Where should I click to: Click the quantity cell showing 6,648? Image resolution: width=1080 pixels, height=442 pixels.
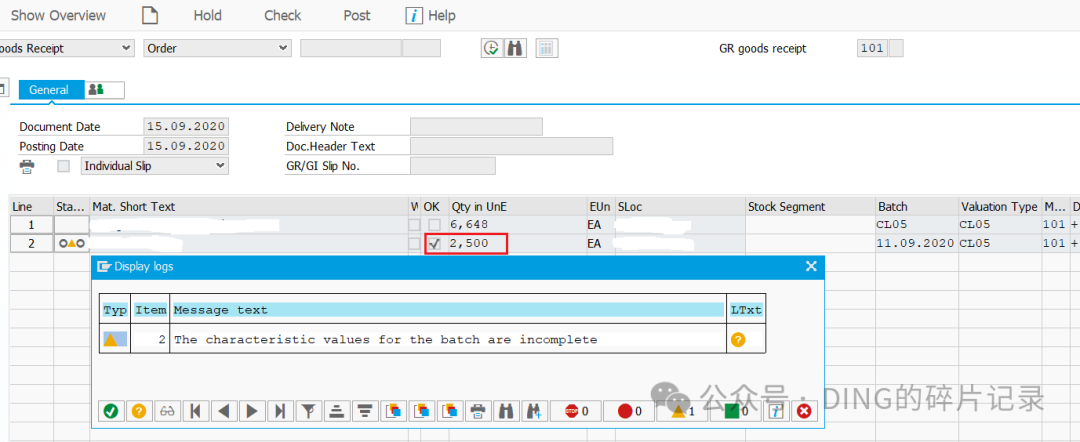click(517, 224)
